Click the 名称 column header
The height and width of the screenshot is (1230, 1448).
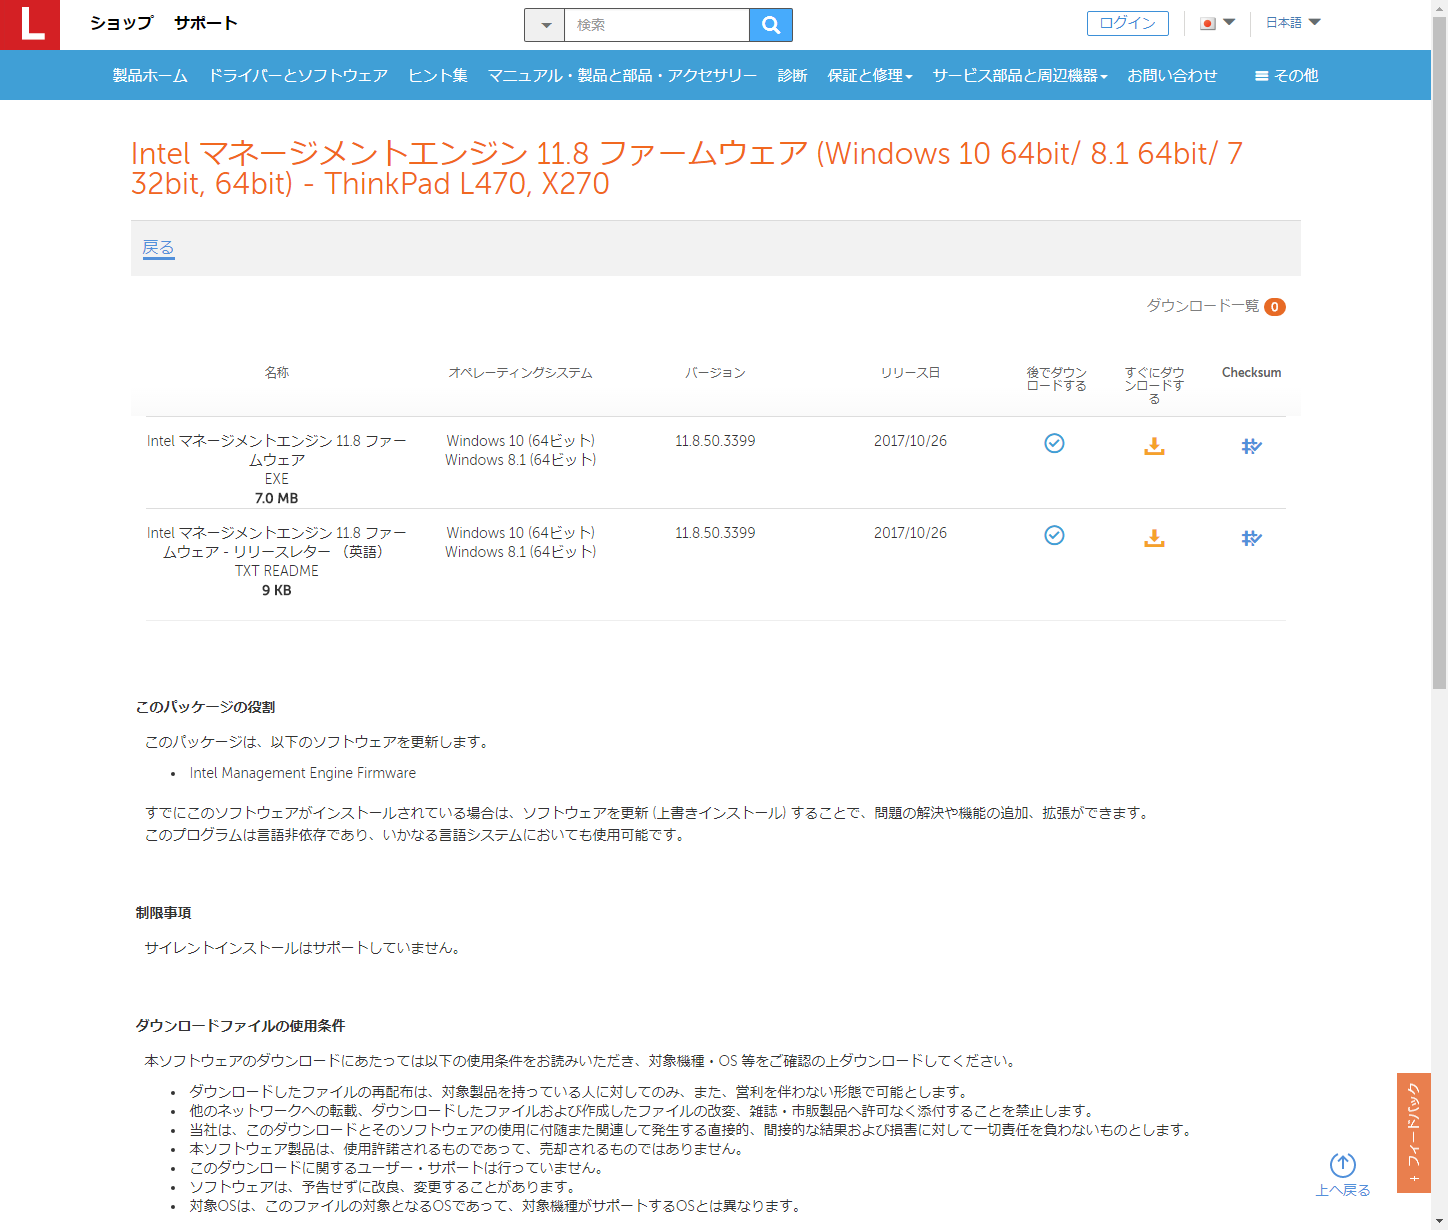tap(277, 373)
